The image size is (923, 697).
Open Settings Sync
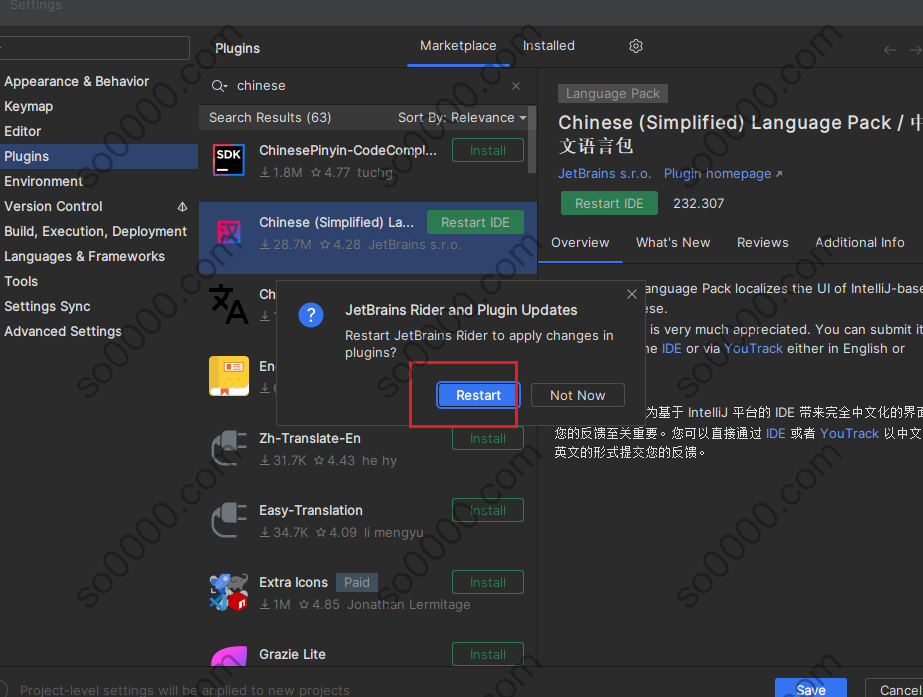pyautogui.click(x=47, y=307)
